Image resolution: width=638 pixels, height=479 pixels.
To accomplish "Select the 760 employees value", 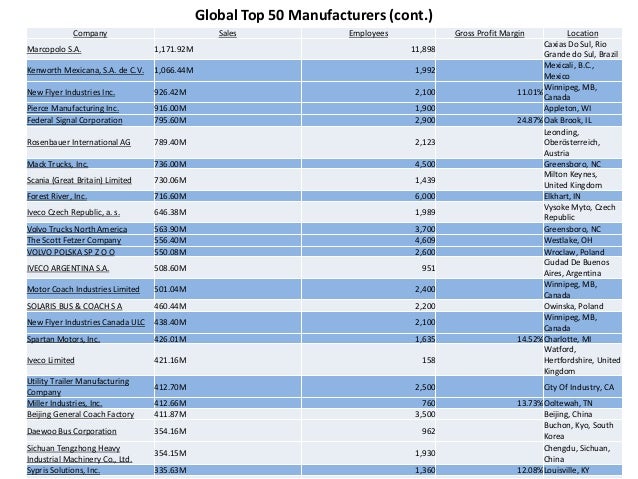I will pyautogui.click(x=428, y=403).
